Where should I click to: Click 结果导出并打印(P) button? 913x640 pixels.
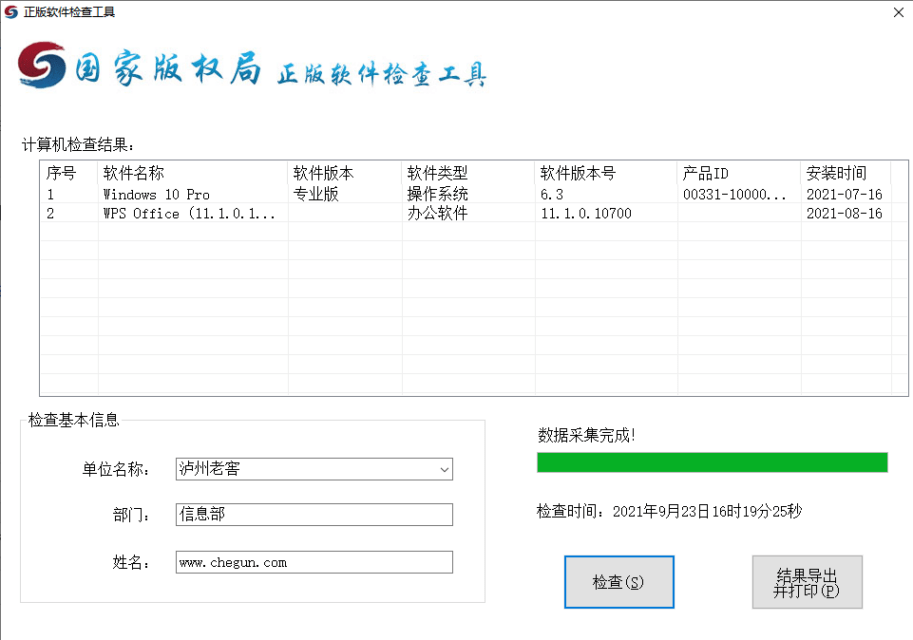click(807, 582)
